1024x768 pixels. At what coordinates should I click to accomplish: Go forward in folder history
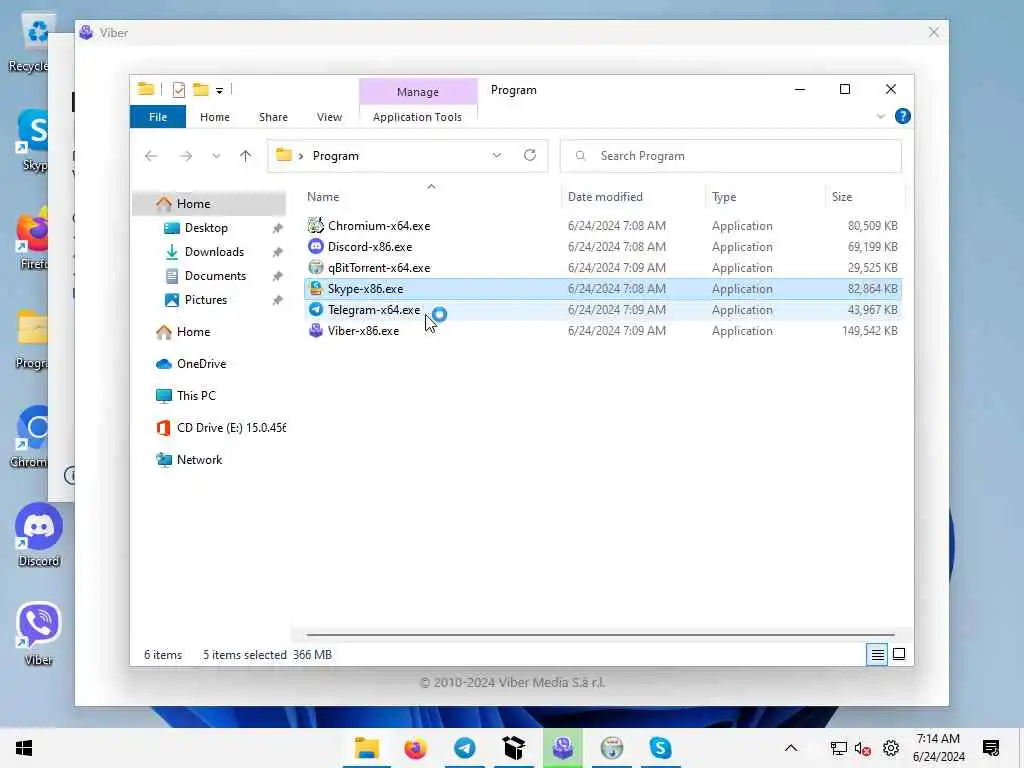coord(186,155)
